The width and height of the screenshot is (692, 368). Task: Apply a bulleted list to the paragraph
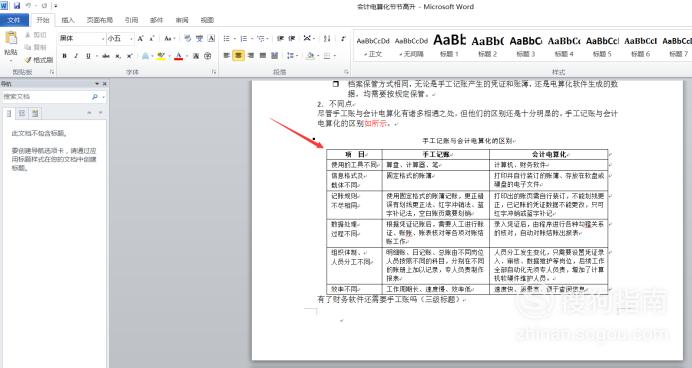227,39
